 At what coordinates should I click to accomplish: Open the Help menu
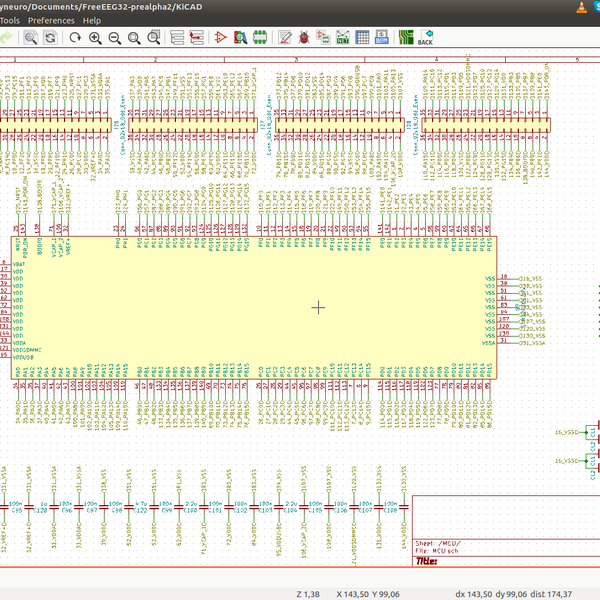91,20
